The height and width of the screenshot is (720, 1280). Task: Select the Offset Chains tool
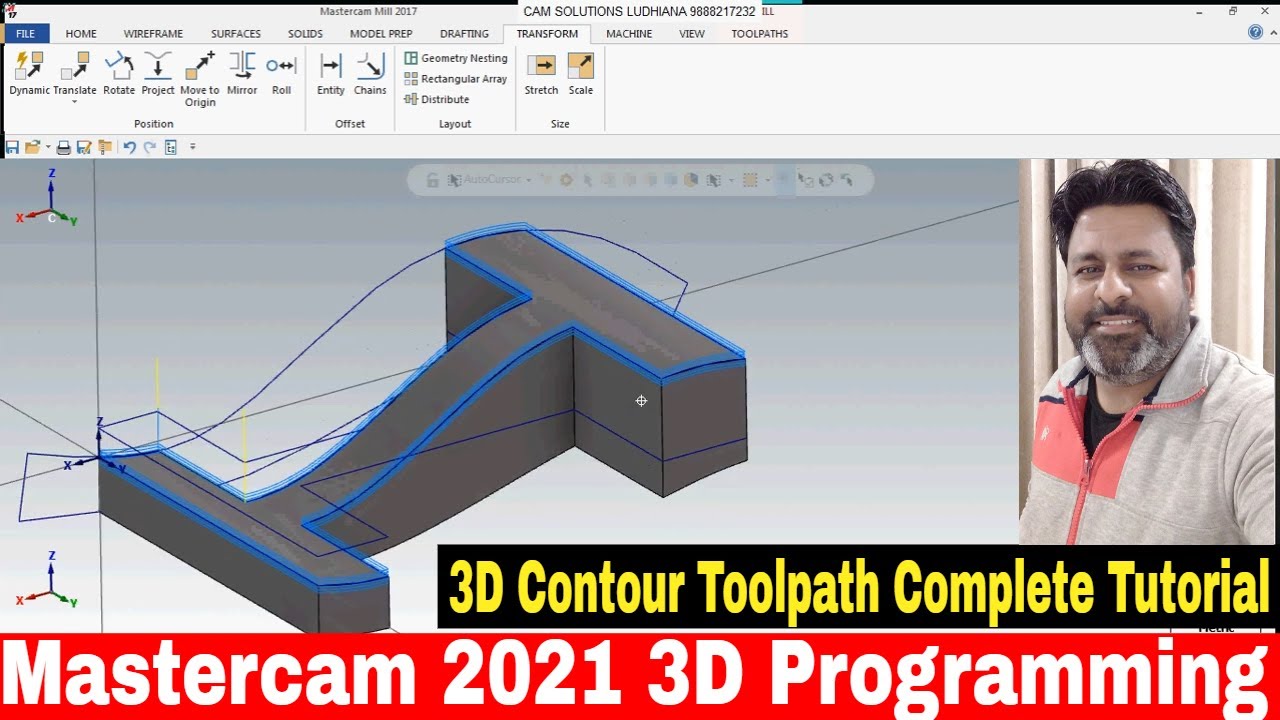coord(370,75)
